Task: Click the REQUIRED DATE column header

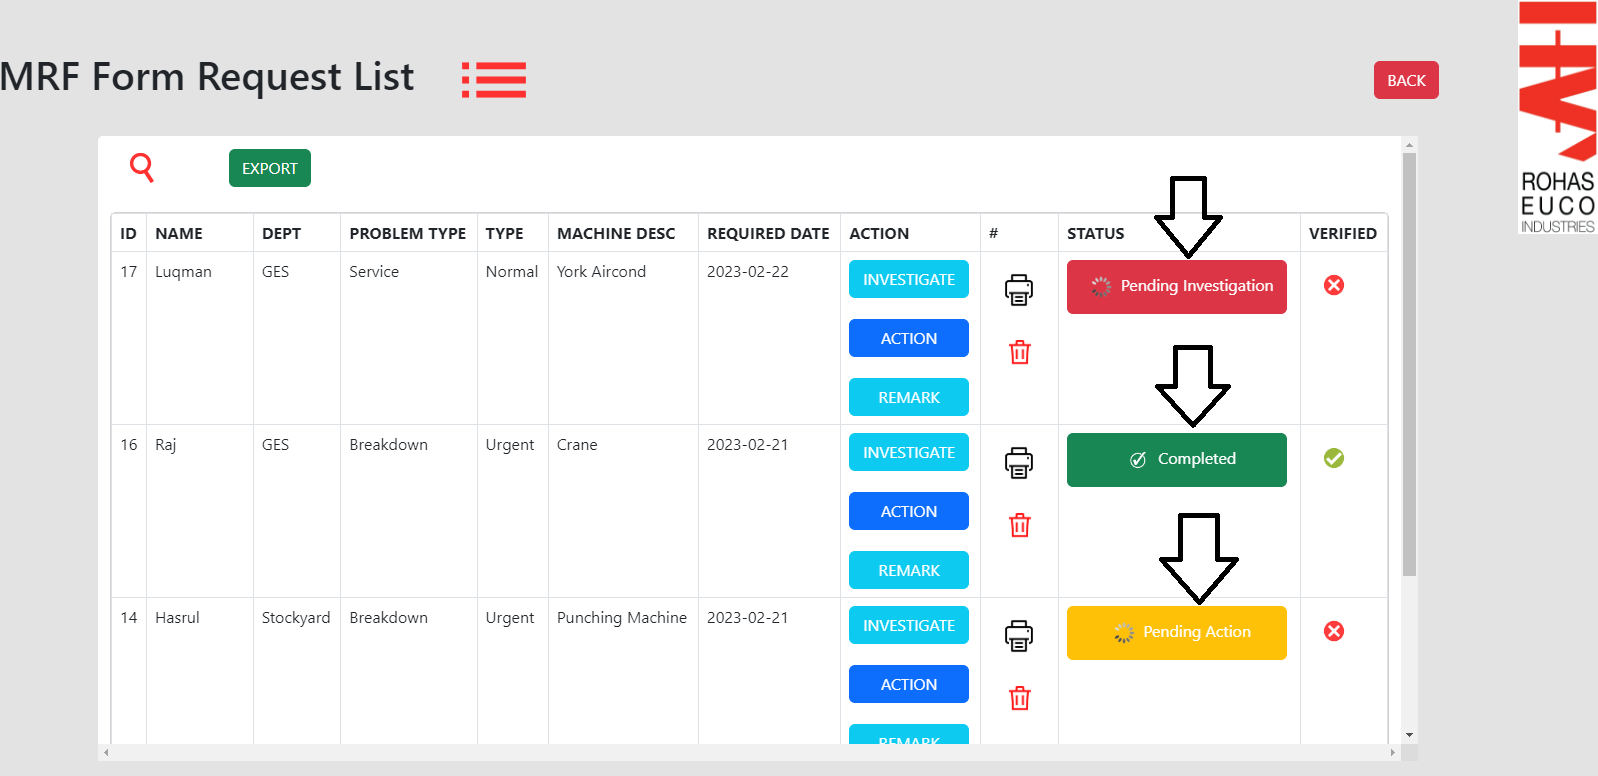Action: tap(768, 233)
